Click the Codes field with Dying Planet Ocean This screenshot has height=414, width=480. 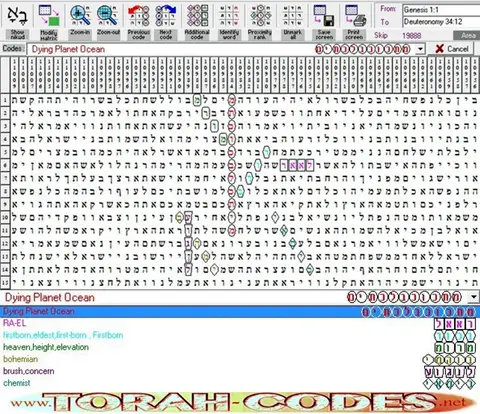click(221, 49)
